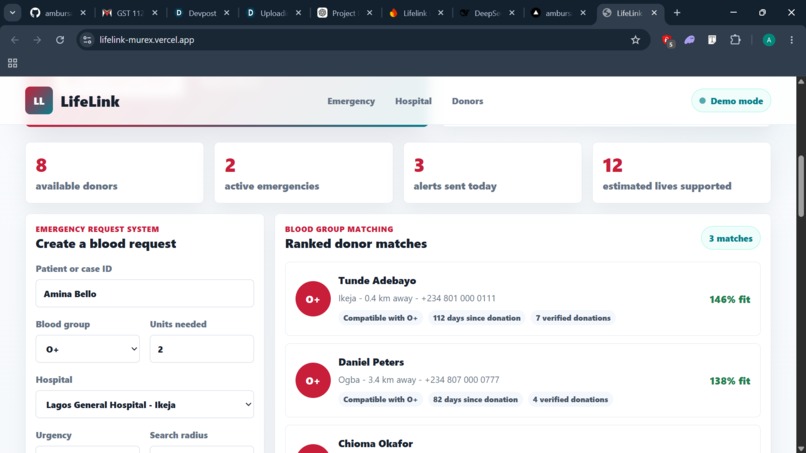Open the site information icon in address bar

coord(87,40)
